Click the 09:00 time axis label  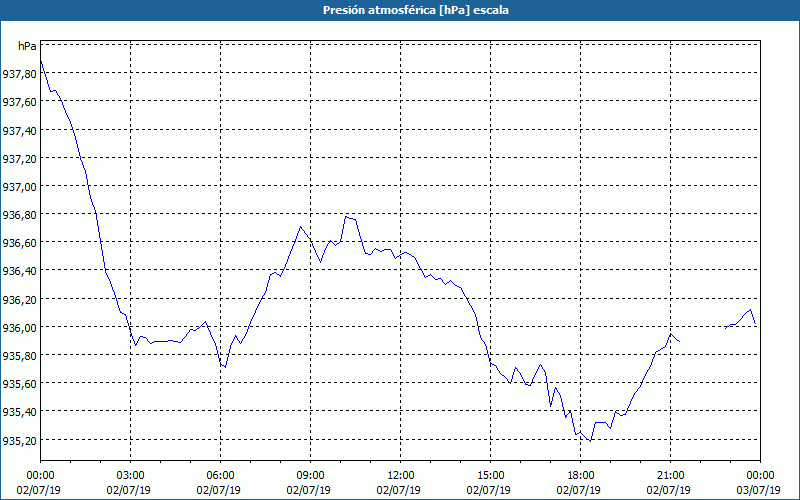coord(310,476)
